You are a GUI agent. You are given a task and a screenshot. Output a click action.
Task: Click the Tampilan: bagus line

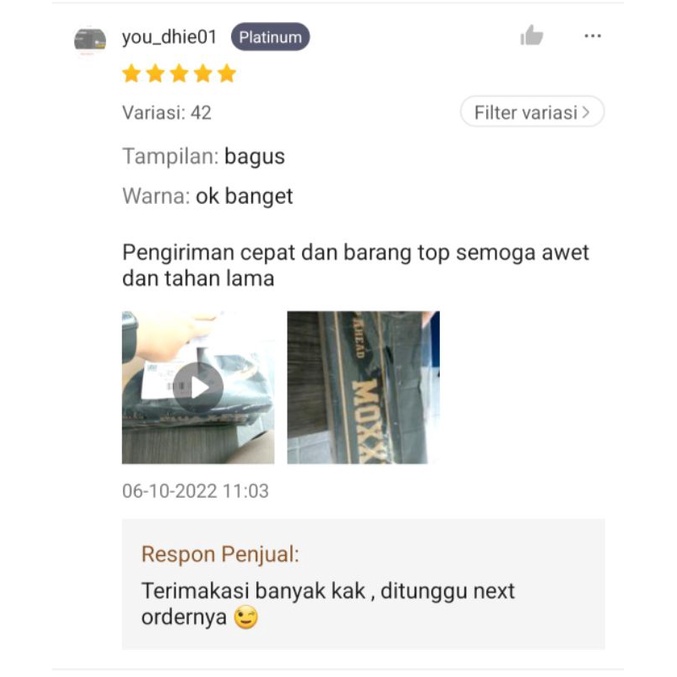204,156
